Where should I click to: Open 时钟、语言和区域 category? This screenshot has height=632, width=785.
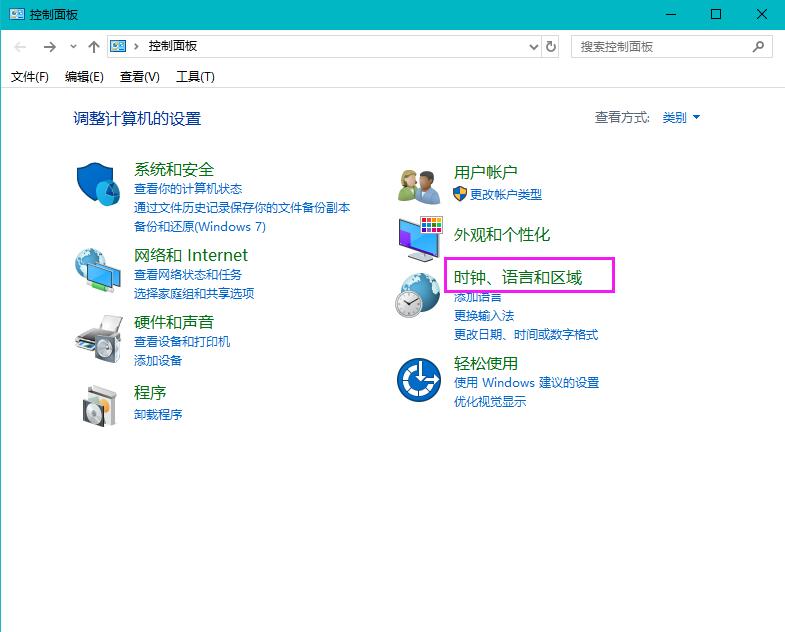click(518, 277)
